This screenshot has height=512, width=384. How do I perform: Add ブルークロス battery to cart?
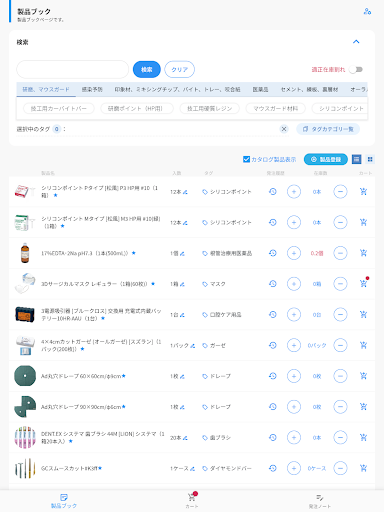(x=363, y=314)
